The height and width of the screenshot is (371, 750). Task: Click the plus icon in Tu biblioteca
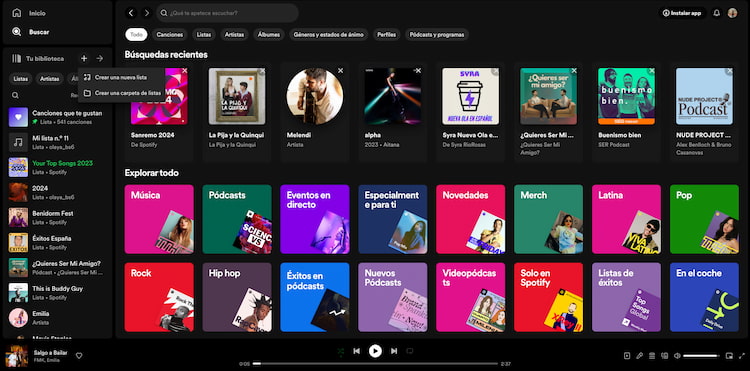click(84, 58)
